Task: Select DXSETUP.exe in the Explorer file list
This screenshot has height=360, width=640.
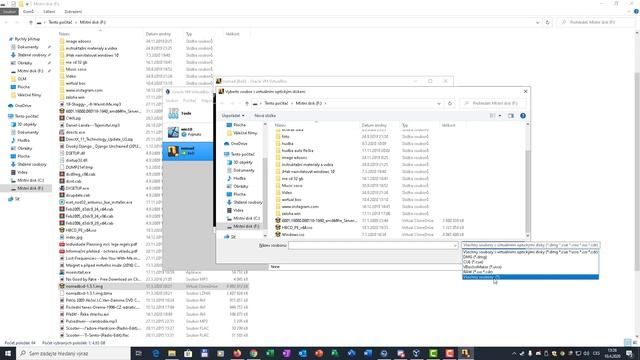Action: pos(77,188)
